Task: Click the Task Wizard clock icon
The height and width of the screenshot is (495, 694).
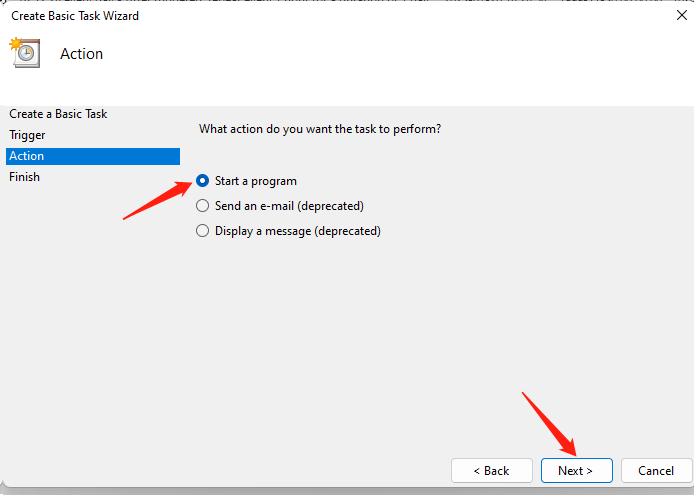Action: [x=24, y=53]
